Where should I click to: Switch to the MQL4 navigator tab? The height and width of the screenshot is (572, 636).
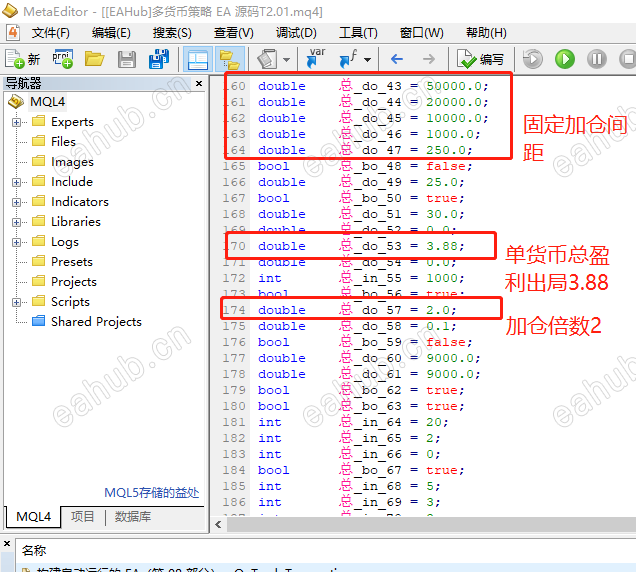click(33, 517)
